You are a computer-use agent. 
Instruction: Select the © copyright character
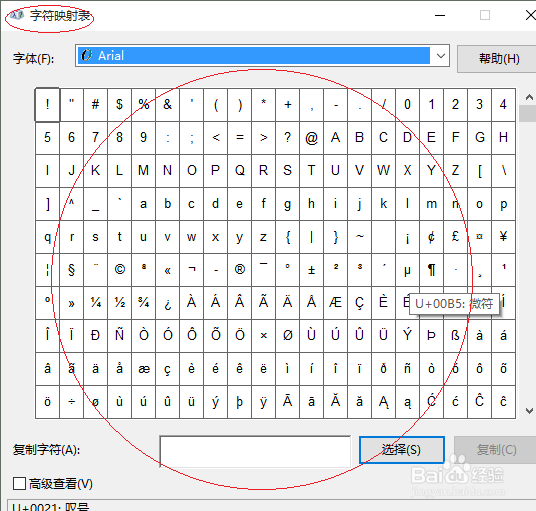119,270
